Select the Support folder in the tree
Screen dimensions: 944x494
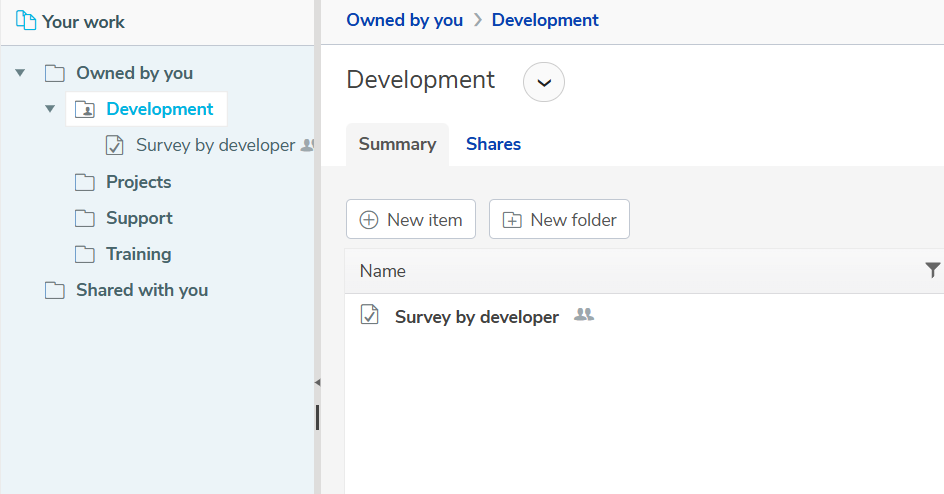[x=139, y=218]
